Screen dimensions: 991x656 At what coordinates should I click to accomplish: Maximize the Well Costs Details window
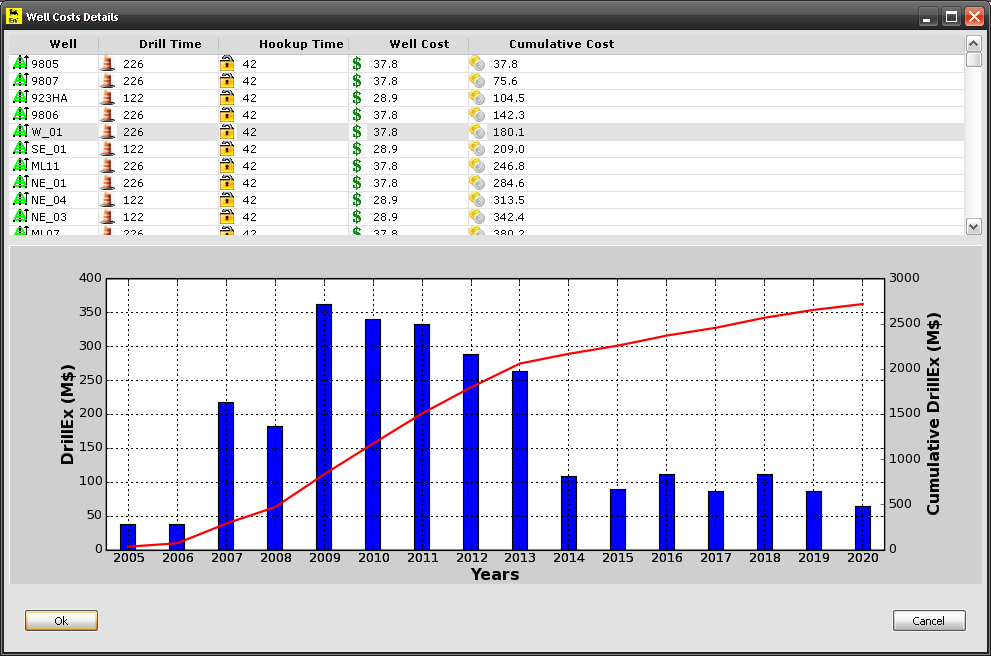point(951,17)
